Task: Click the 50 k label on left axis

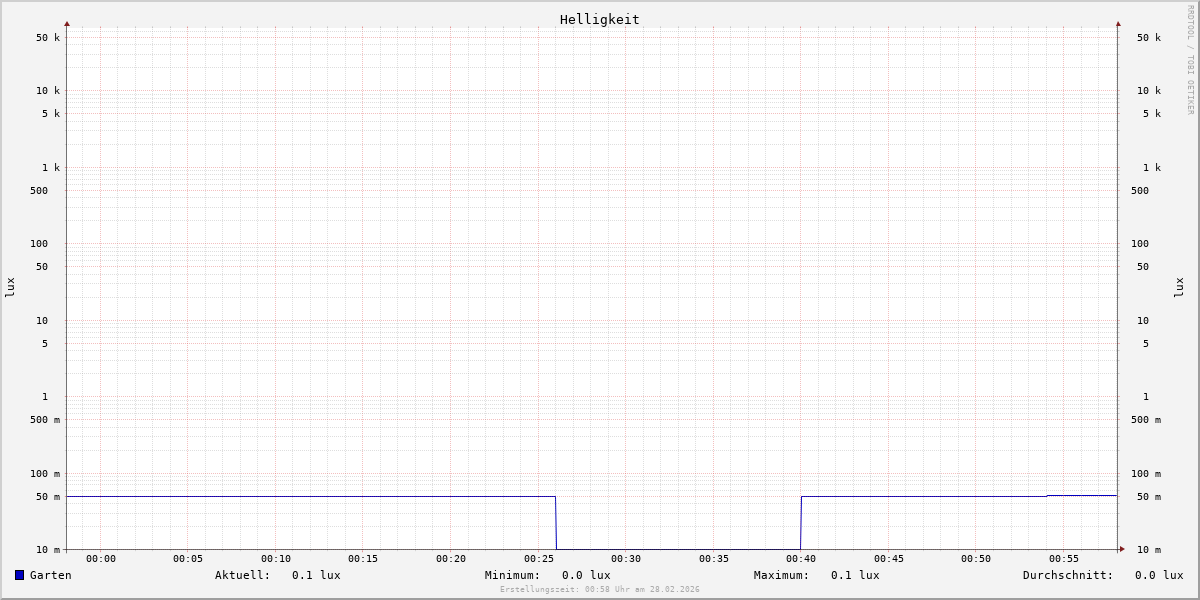Action: click(48, 38)
